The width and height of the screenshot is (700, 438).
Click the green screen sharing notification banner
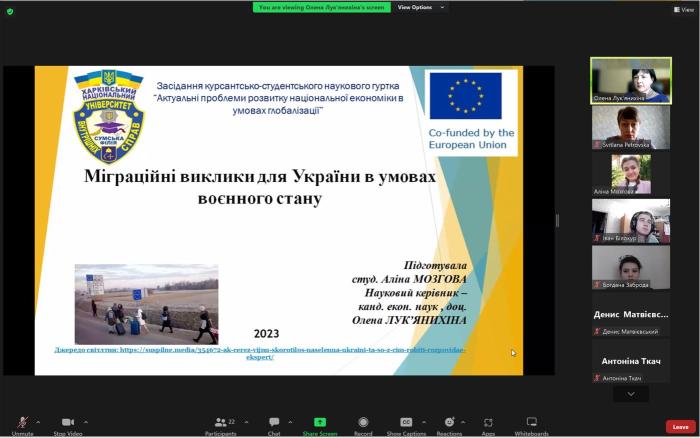tap(322, 7)
